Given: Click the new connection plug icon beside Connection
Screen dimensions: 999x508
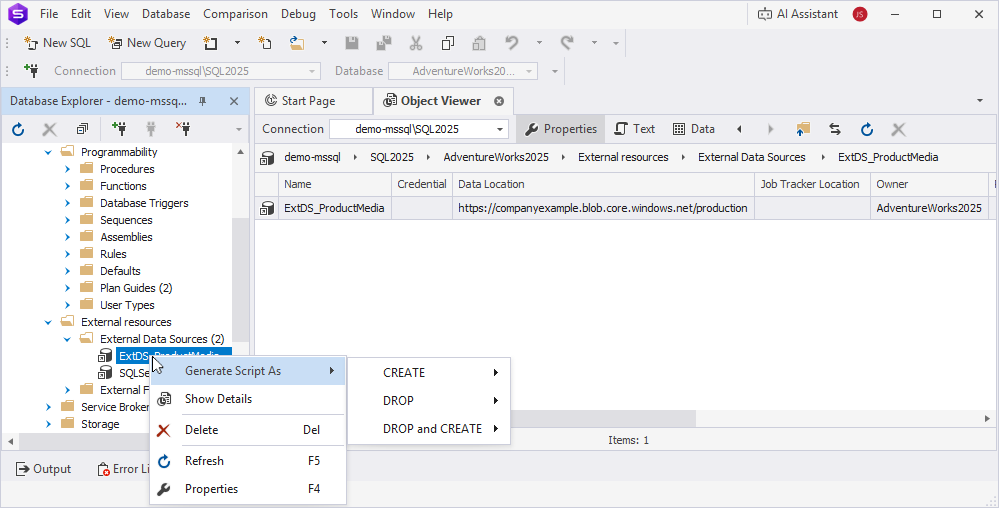Looking at the screenshot, I should pos(31,71).
